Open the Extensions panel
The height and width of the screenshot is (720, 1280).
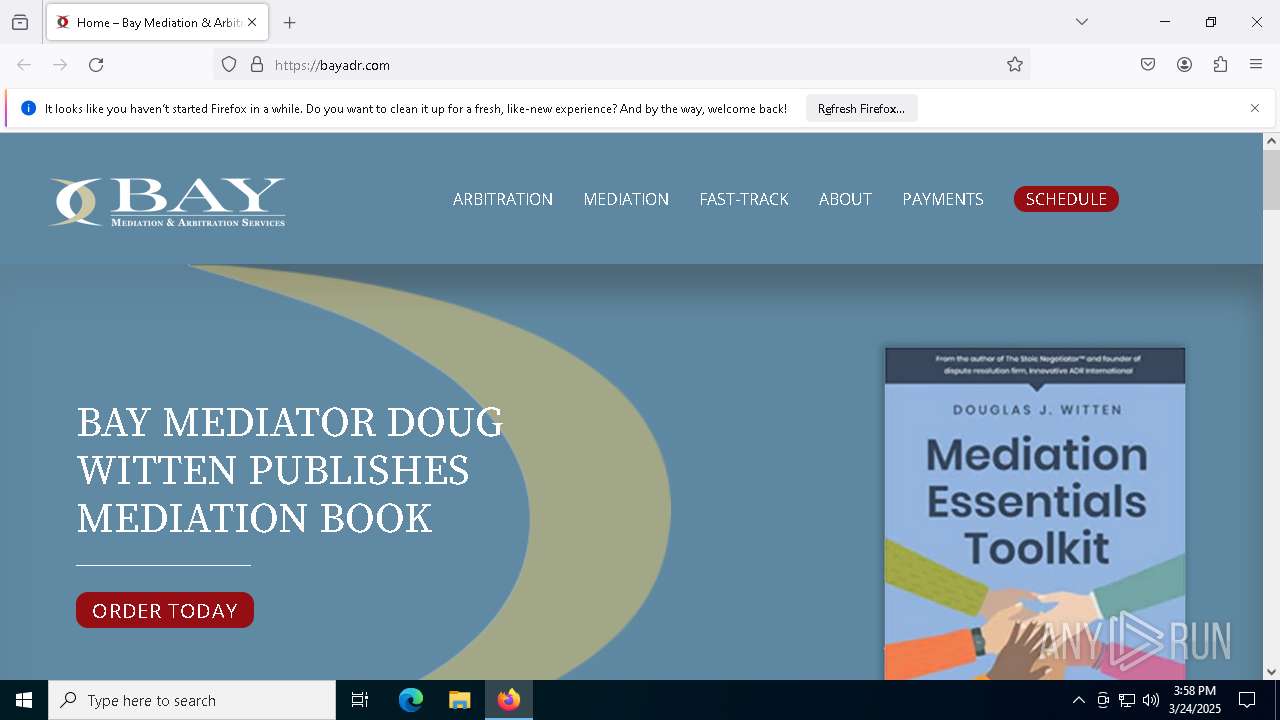(1220, 65)
